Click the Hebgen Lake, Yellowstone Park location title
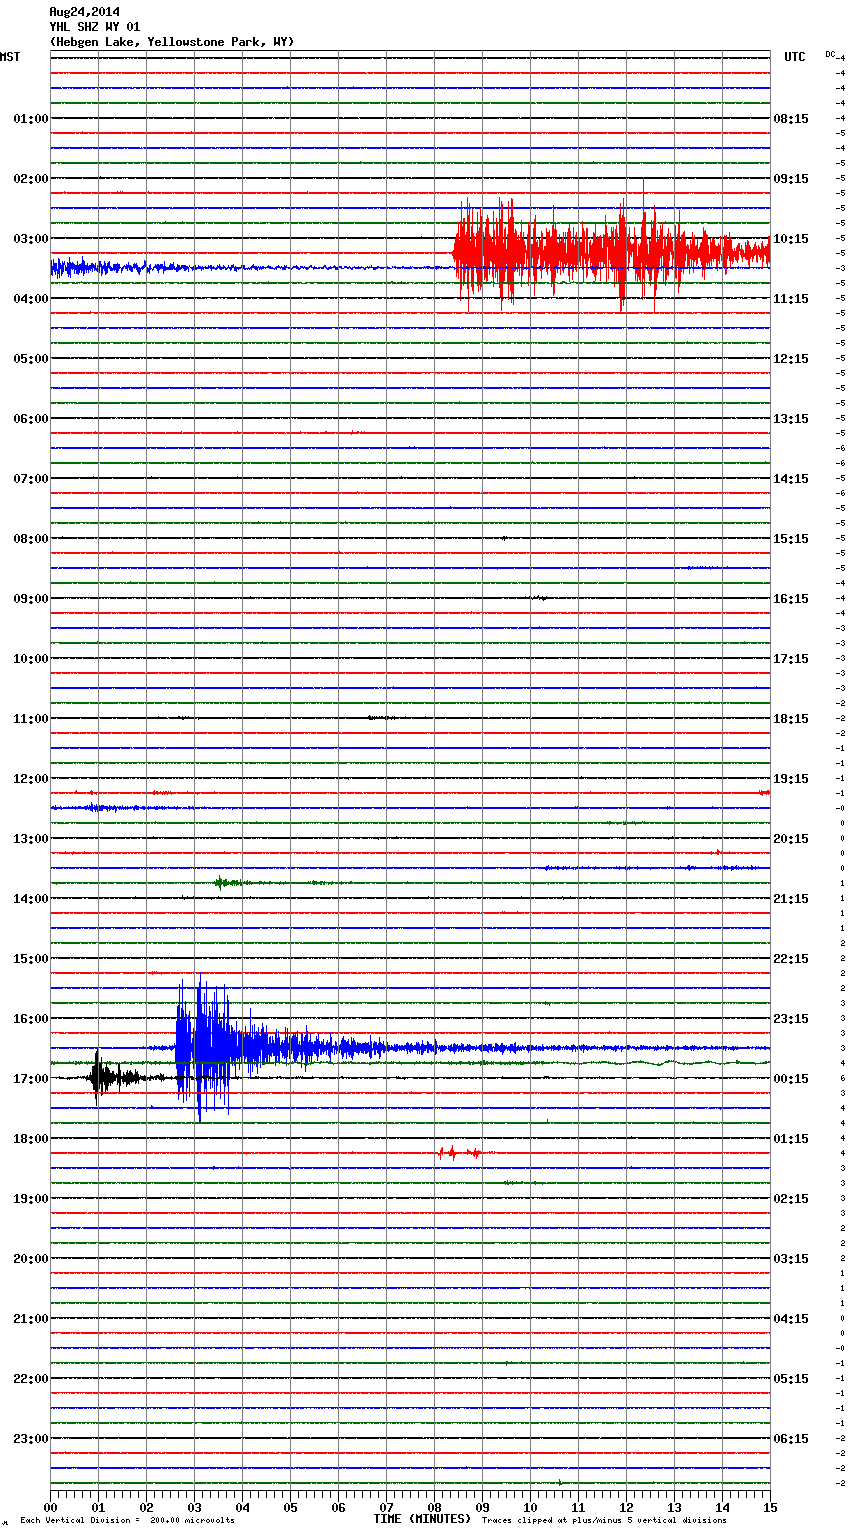The height and width of the screenshot is (1534, 850). click(172, 42)
